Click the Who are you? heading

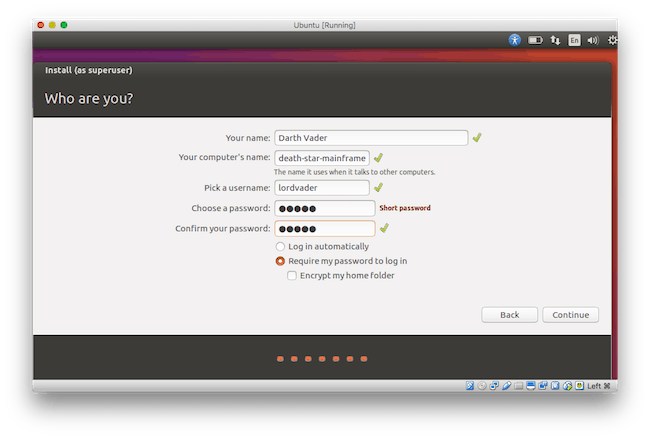coord(89,99)
